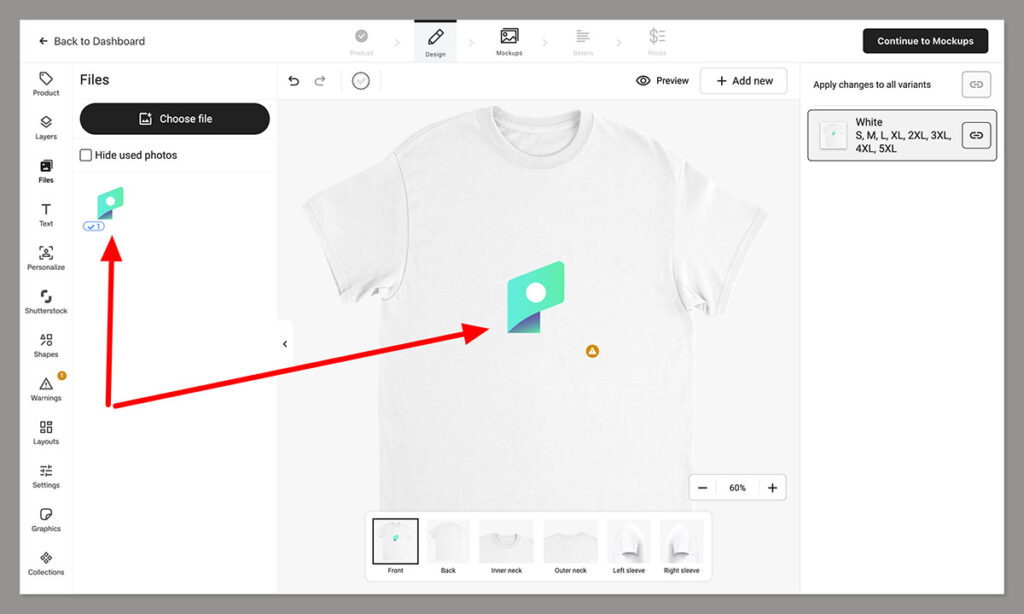Zoom out with the minus button

[703, 488]
